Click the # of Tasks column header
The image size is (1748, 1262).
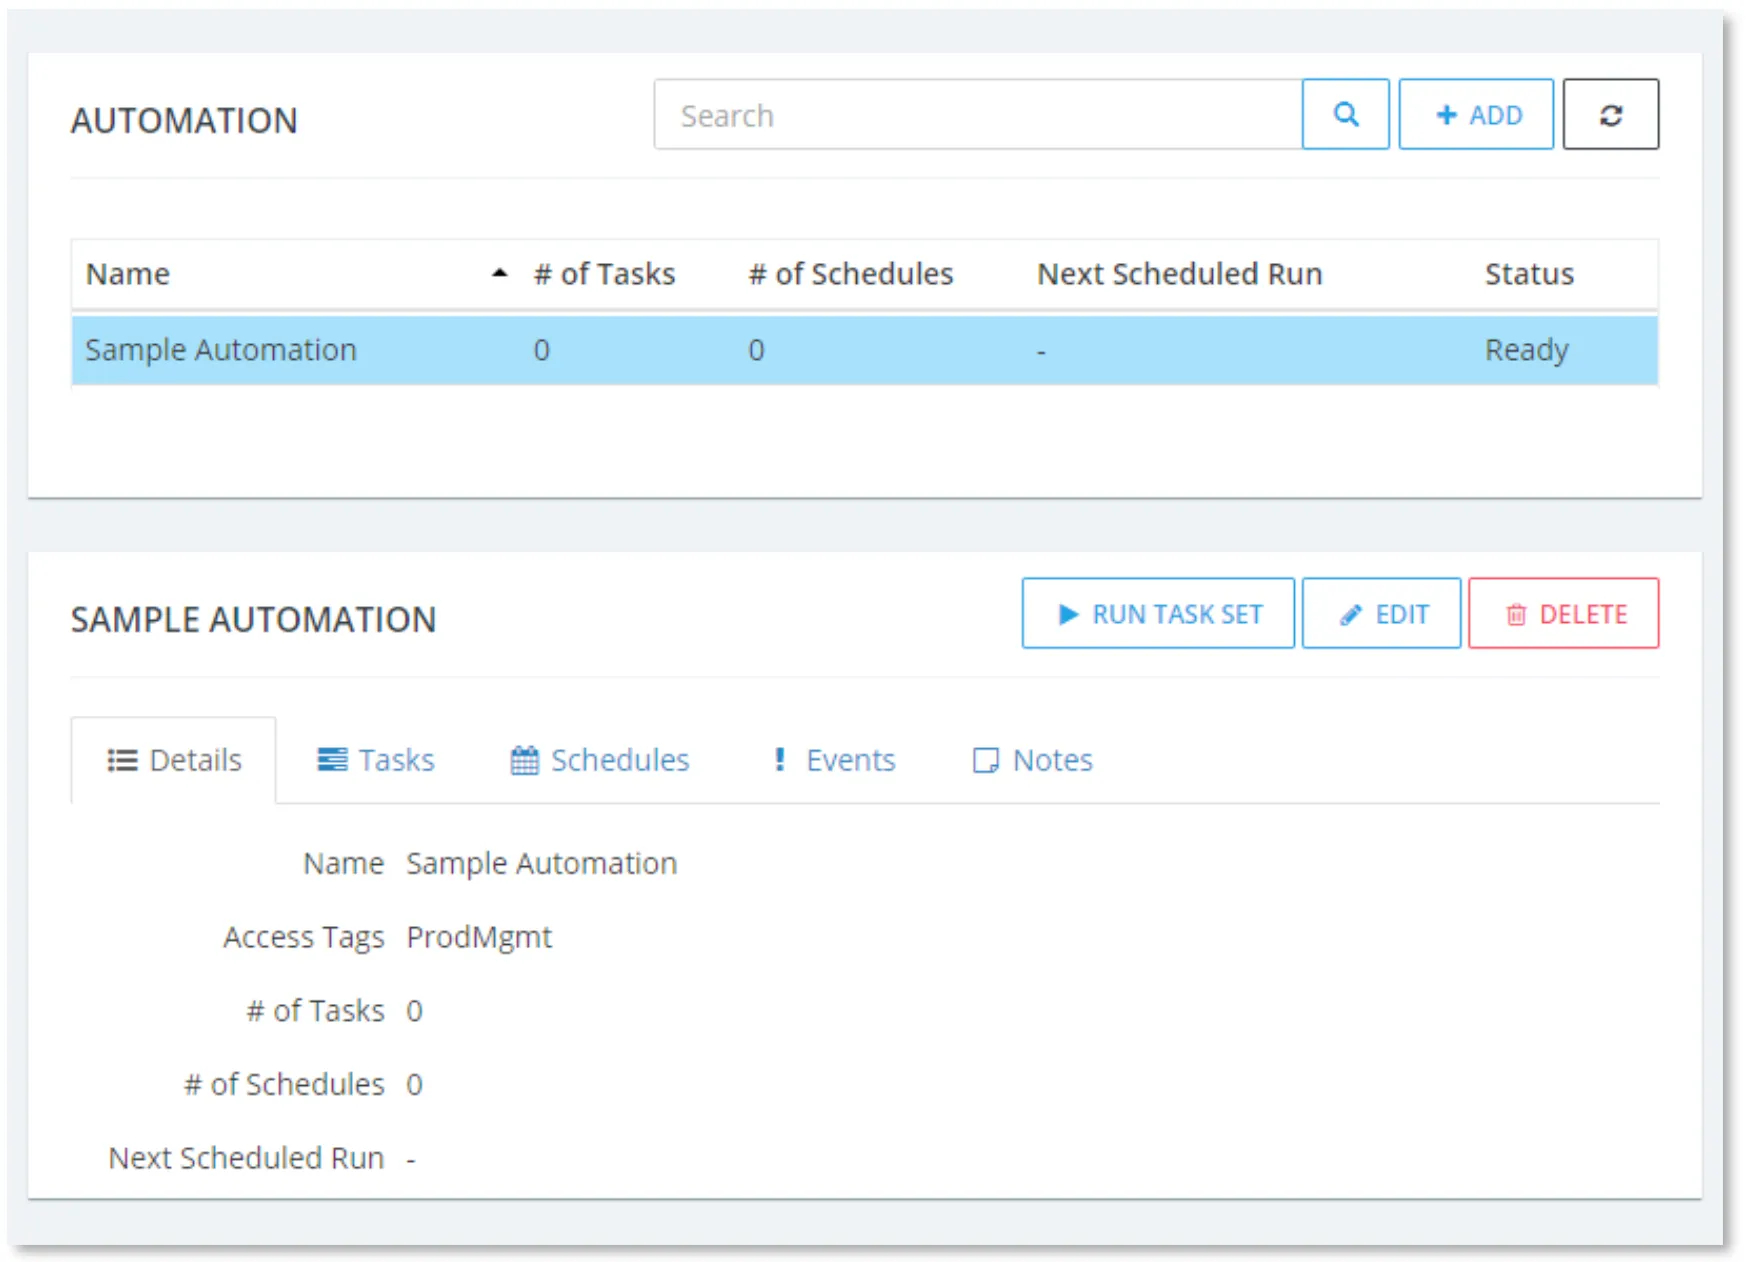coord(604,274)
